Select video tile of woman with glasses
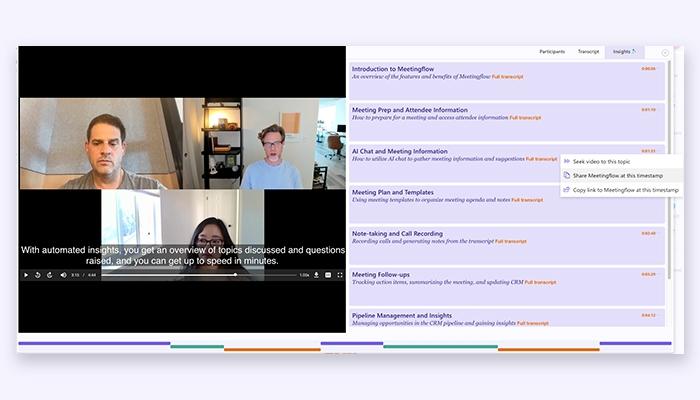 point(183,234)
